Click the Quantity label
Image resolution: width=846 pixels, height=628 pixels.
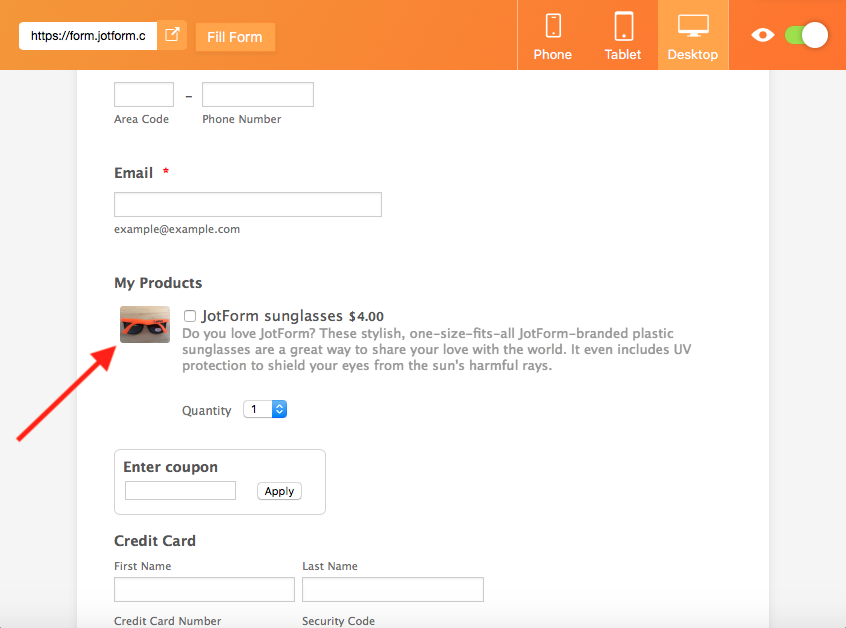click(207, 411)
